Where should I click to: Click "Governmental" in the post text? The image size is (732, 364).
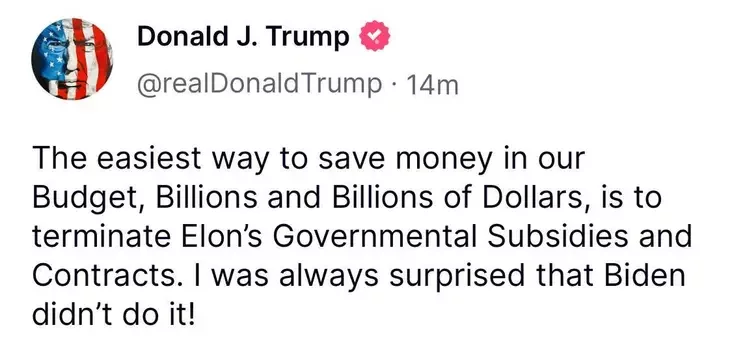375,236
